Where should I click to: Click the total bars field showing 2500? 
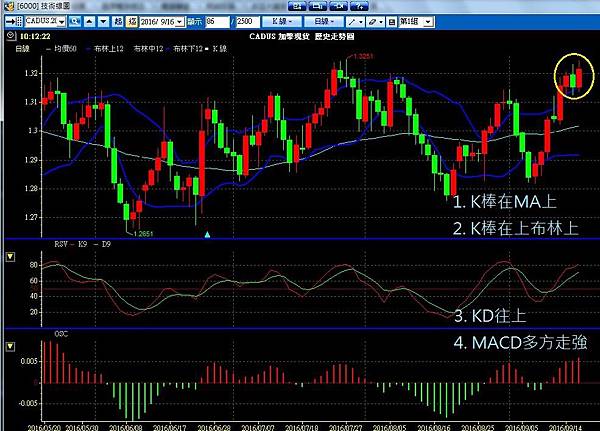coord(247,21)
